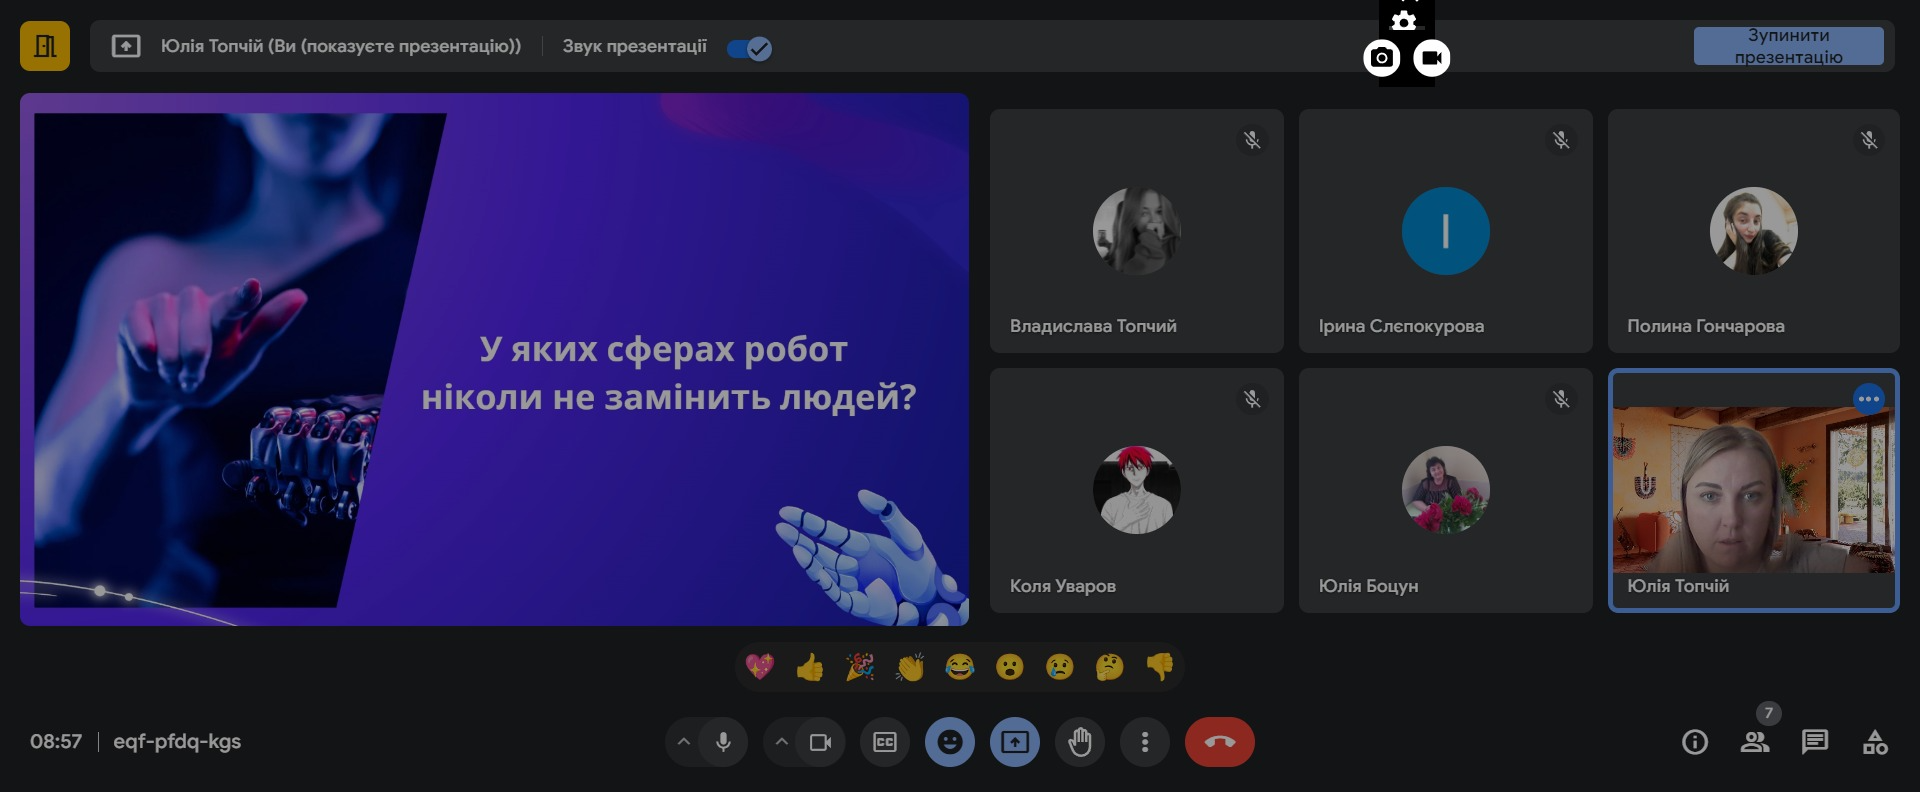Select the shared presentation slide
The height and width of the screenshot is (792, 1920).
[494, 360]
